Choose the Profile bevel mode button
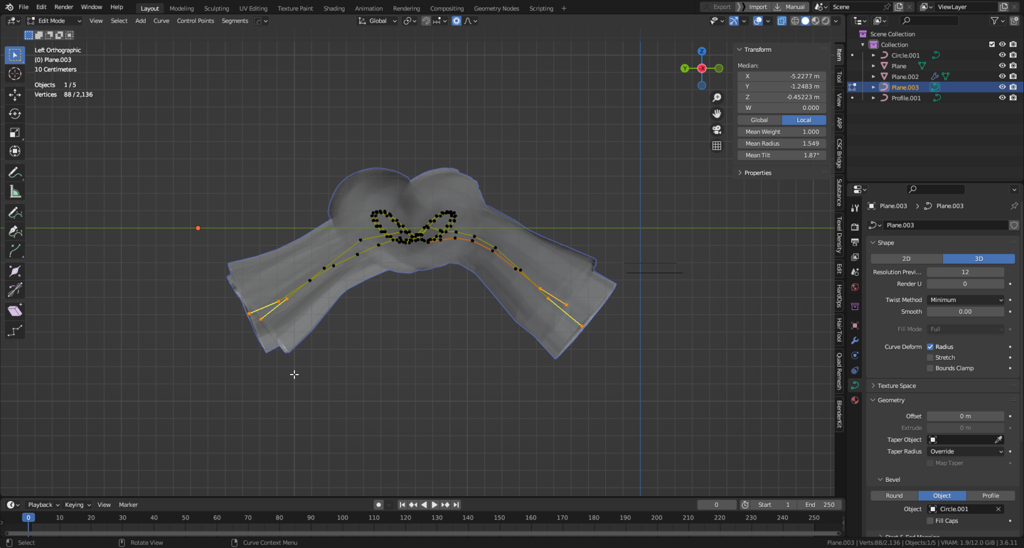 990,495
